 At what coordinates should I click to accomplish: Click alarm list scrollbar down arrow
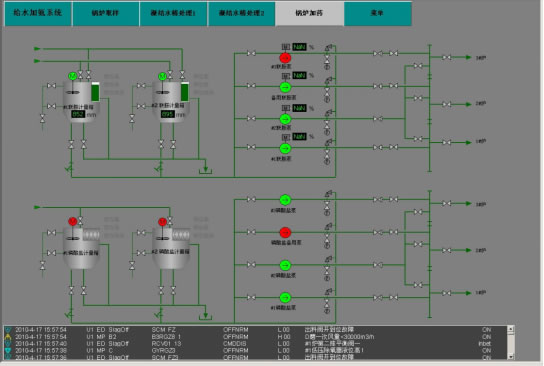point(511,356)
